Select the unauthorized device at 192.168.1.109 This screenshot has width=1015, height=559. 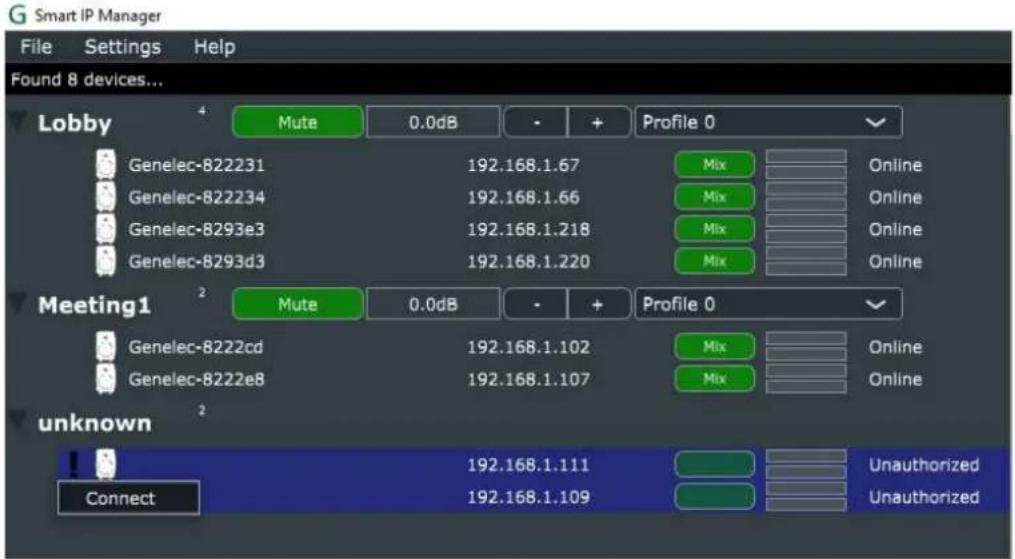click(534, 497)
